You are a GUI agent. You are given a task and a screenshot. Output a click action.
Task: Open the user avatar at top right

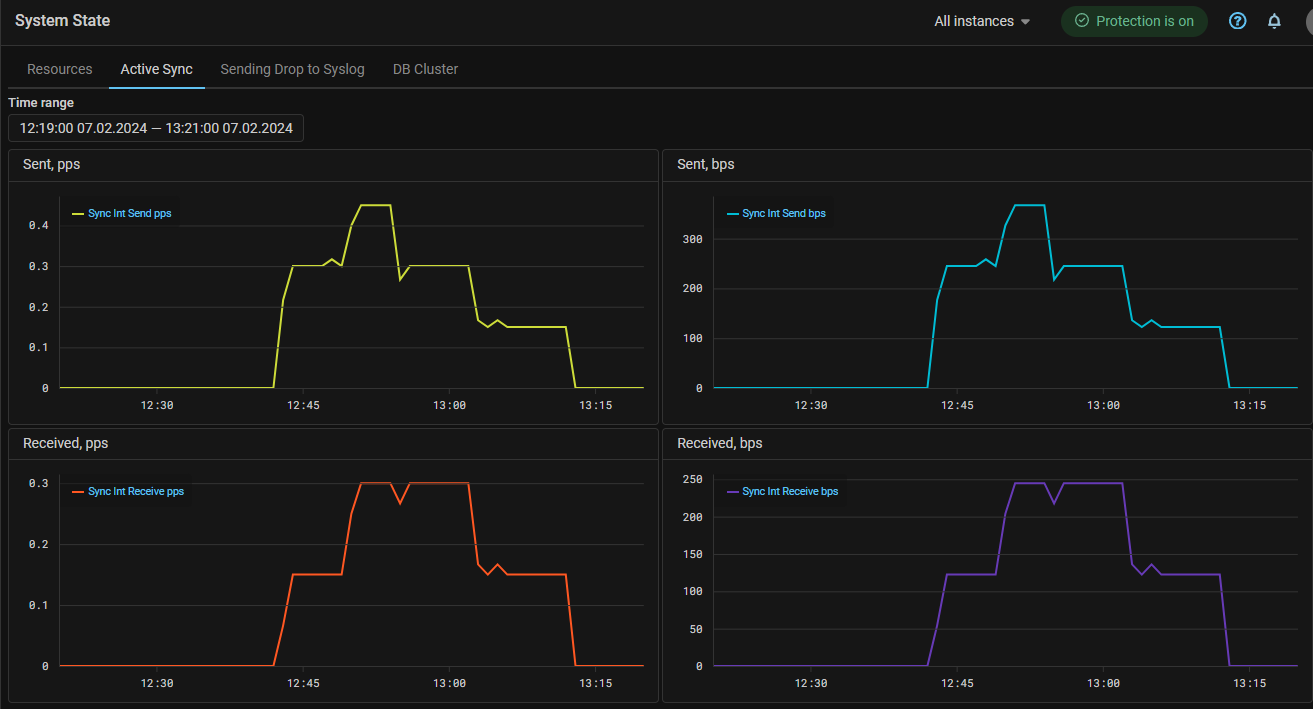point(1308,21)
